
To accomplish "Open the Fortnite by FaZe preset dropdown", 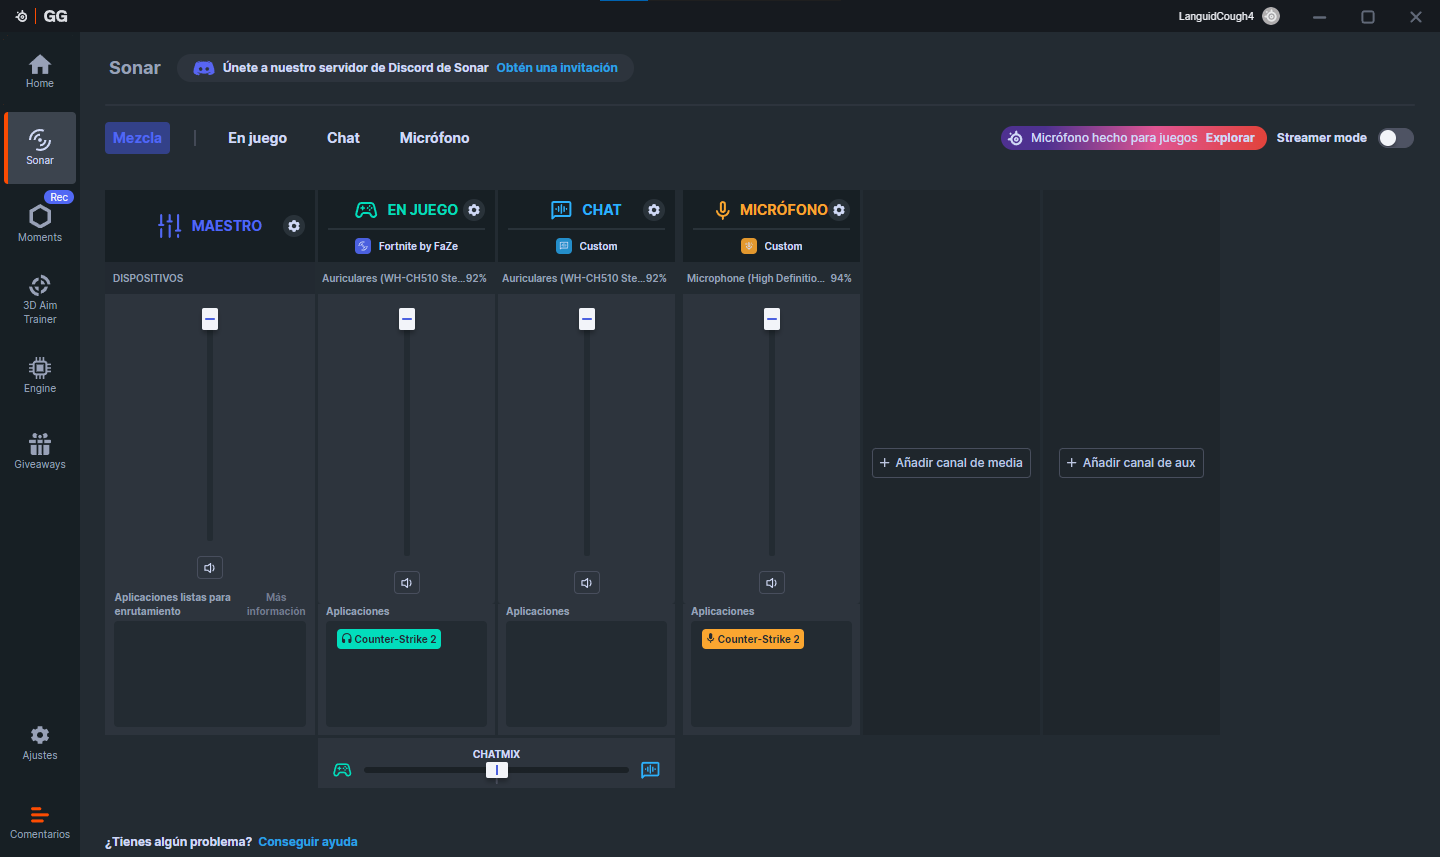I will click(x=407, y=246).
